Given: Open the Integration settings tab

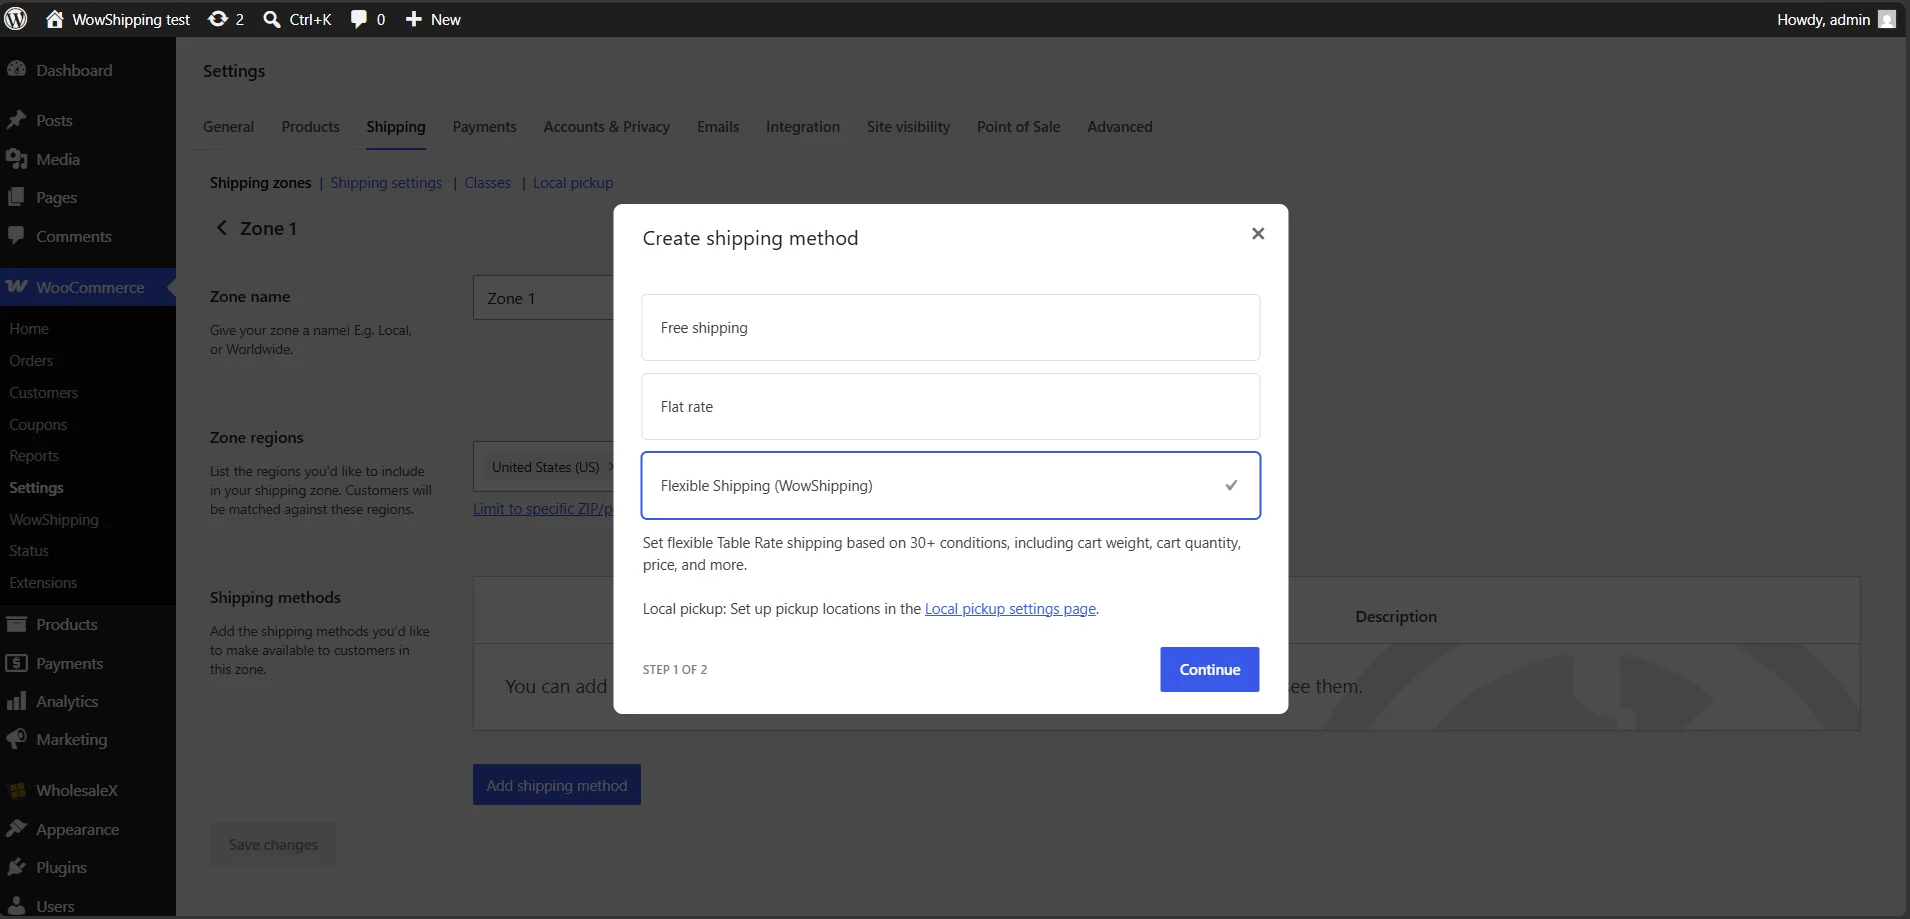Looking at the screenshot, I should [x=803, y=127].
